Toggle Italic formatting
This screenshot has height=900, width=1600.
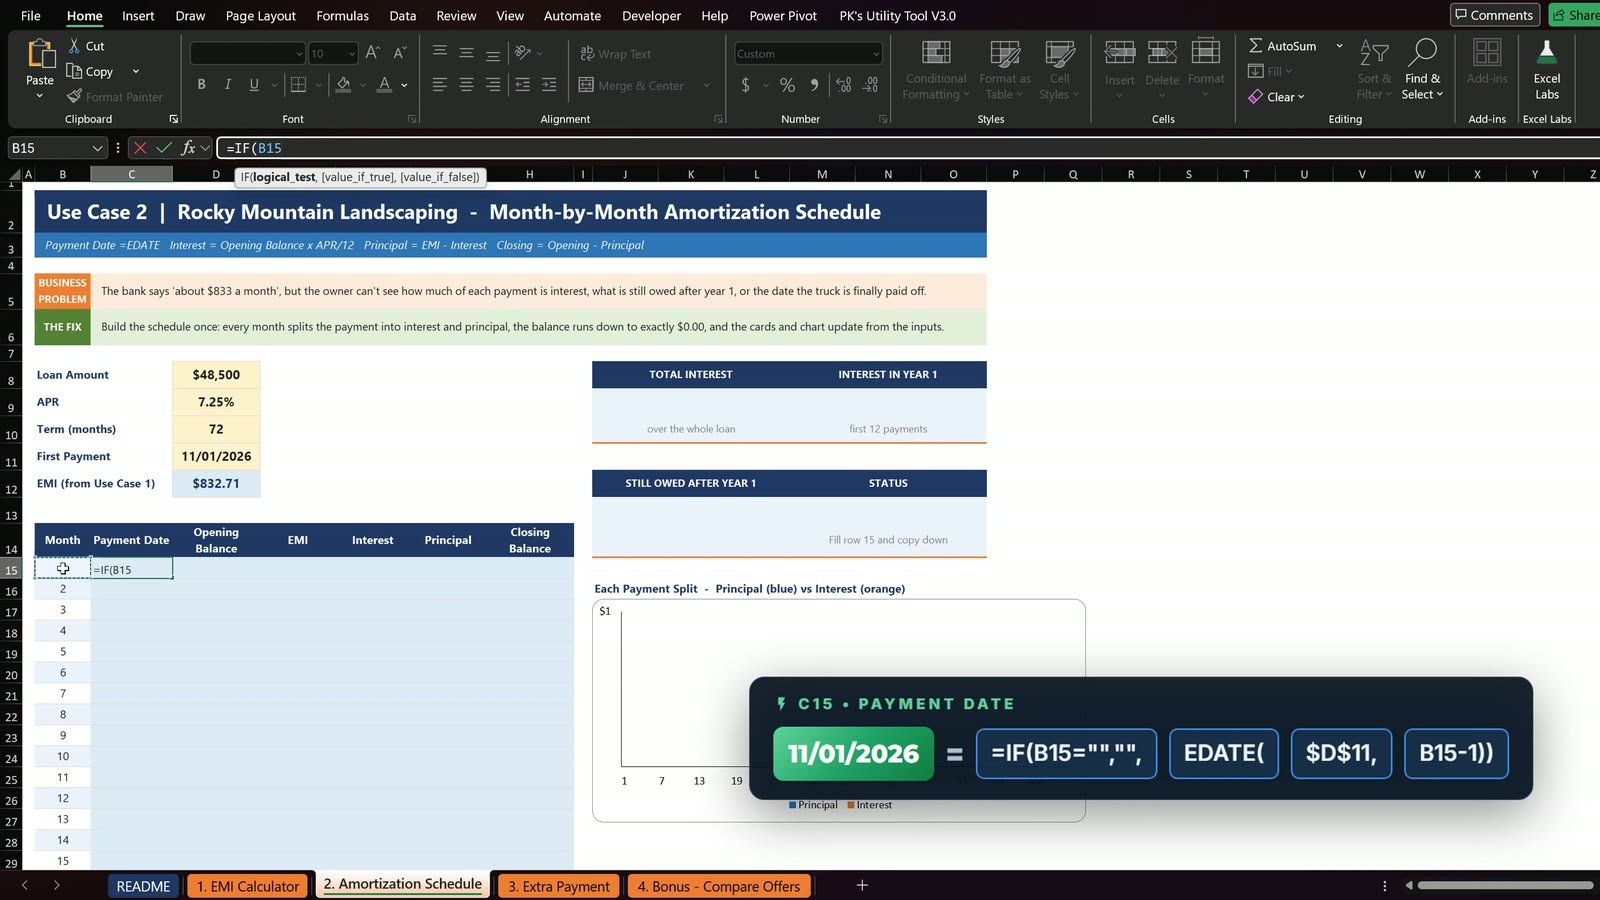[228, 85]
